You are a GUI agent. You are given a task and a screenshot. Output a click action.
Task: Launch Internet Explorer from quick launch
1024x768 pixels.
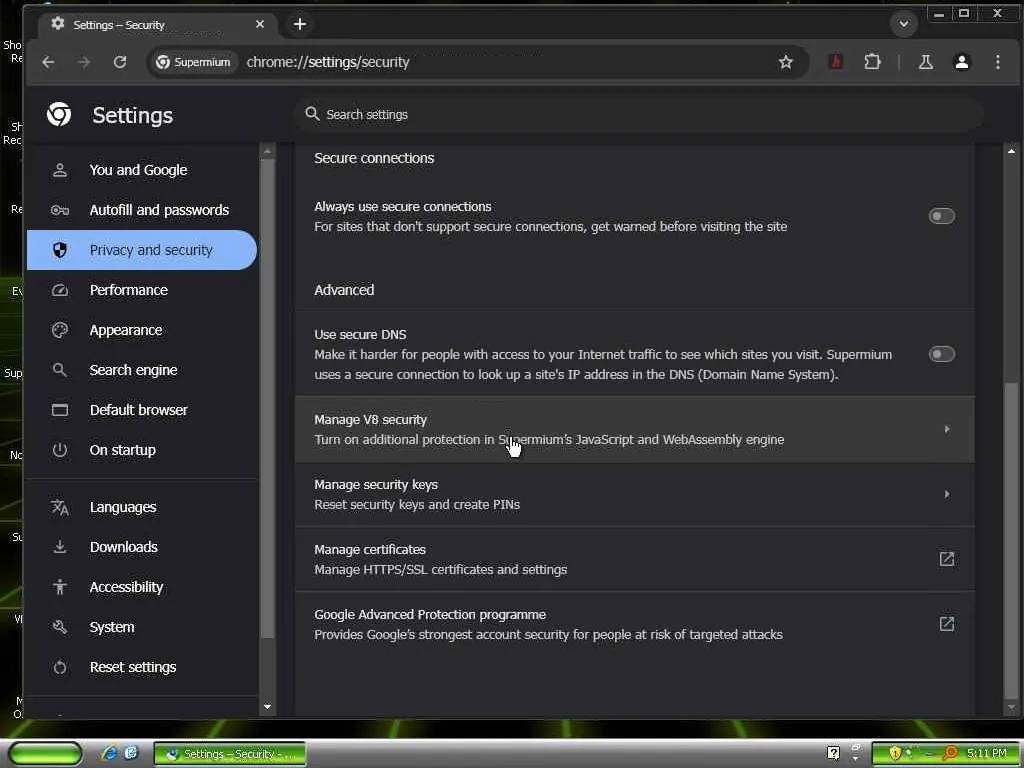(110, 754)
